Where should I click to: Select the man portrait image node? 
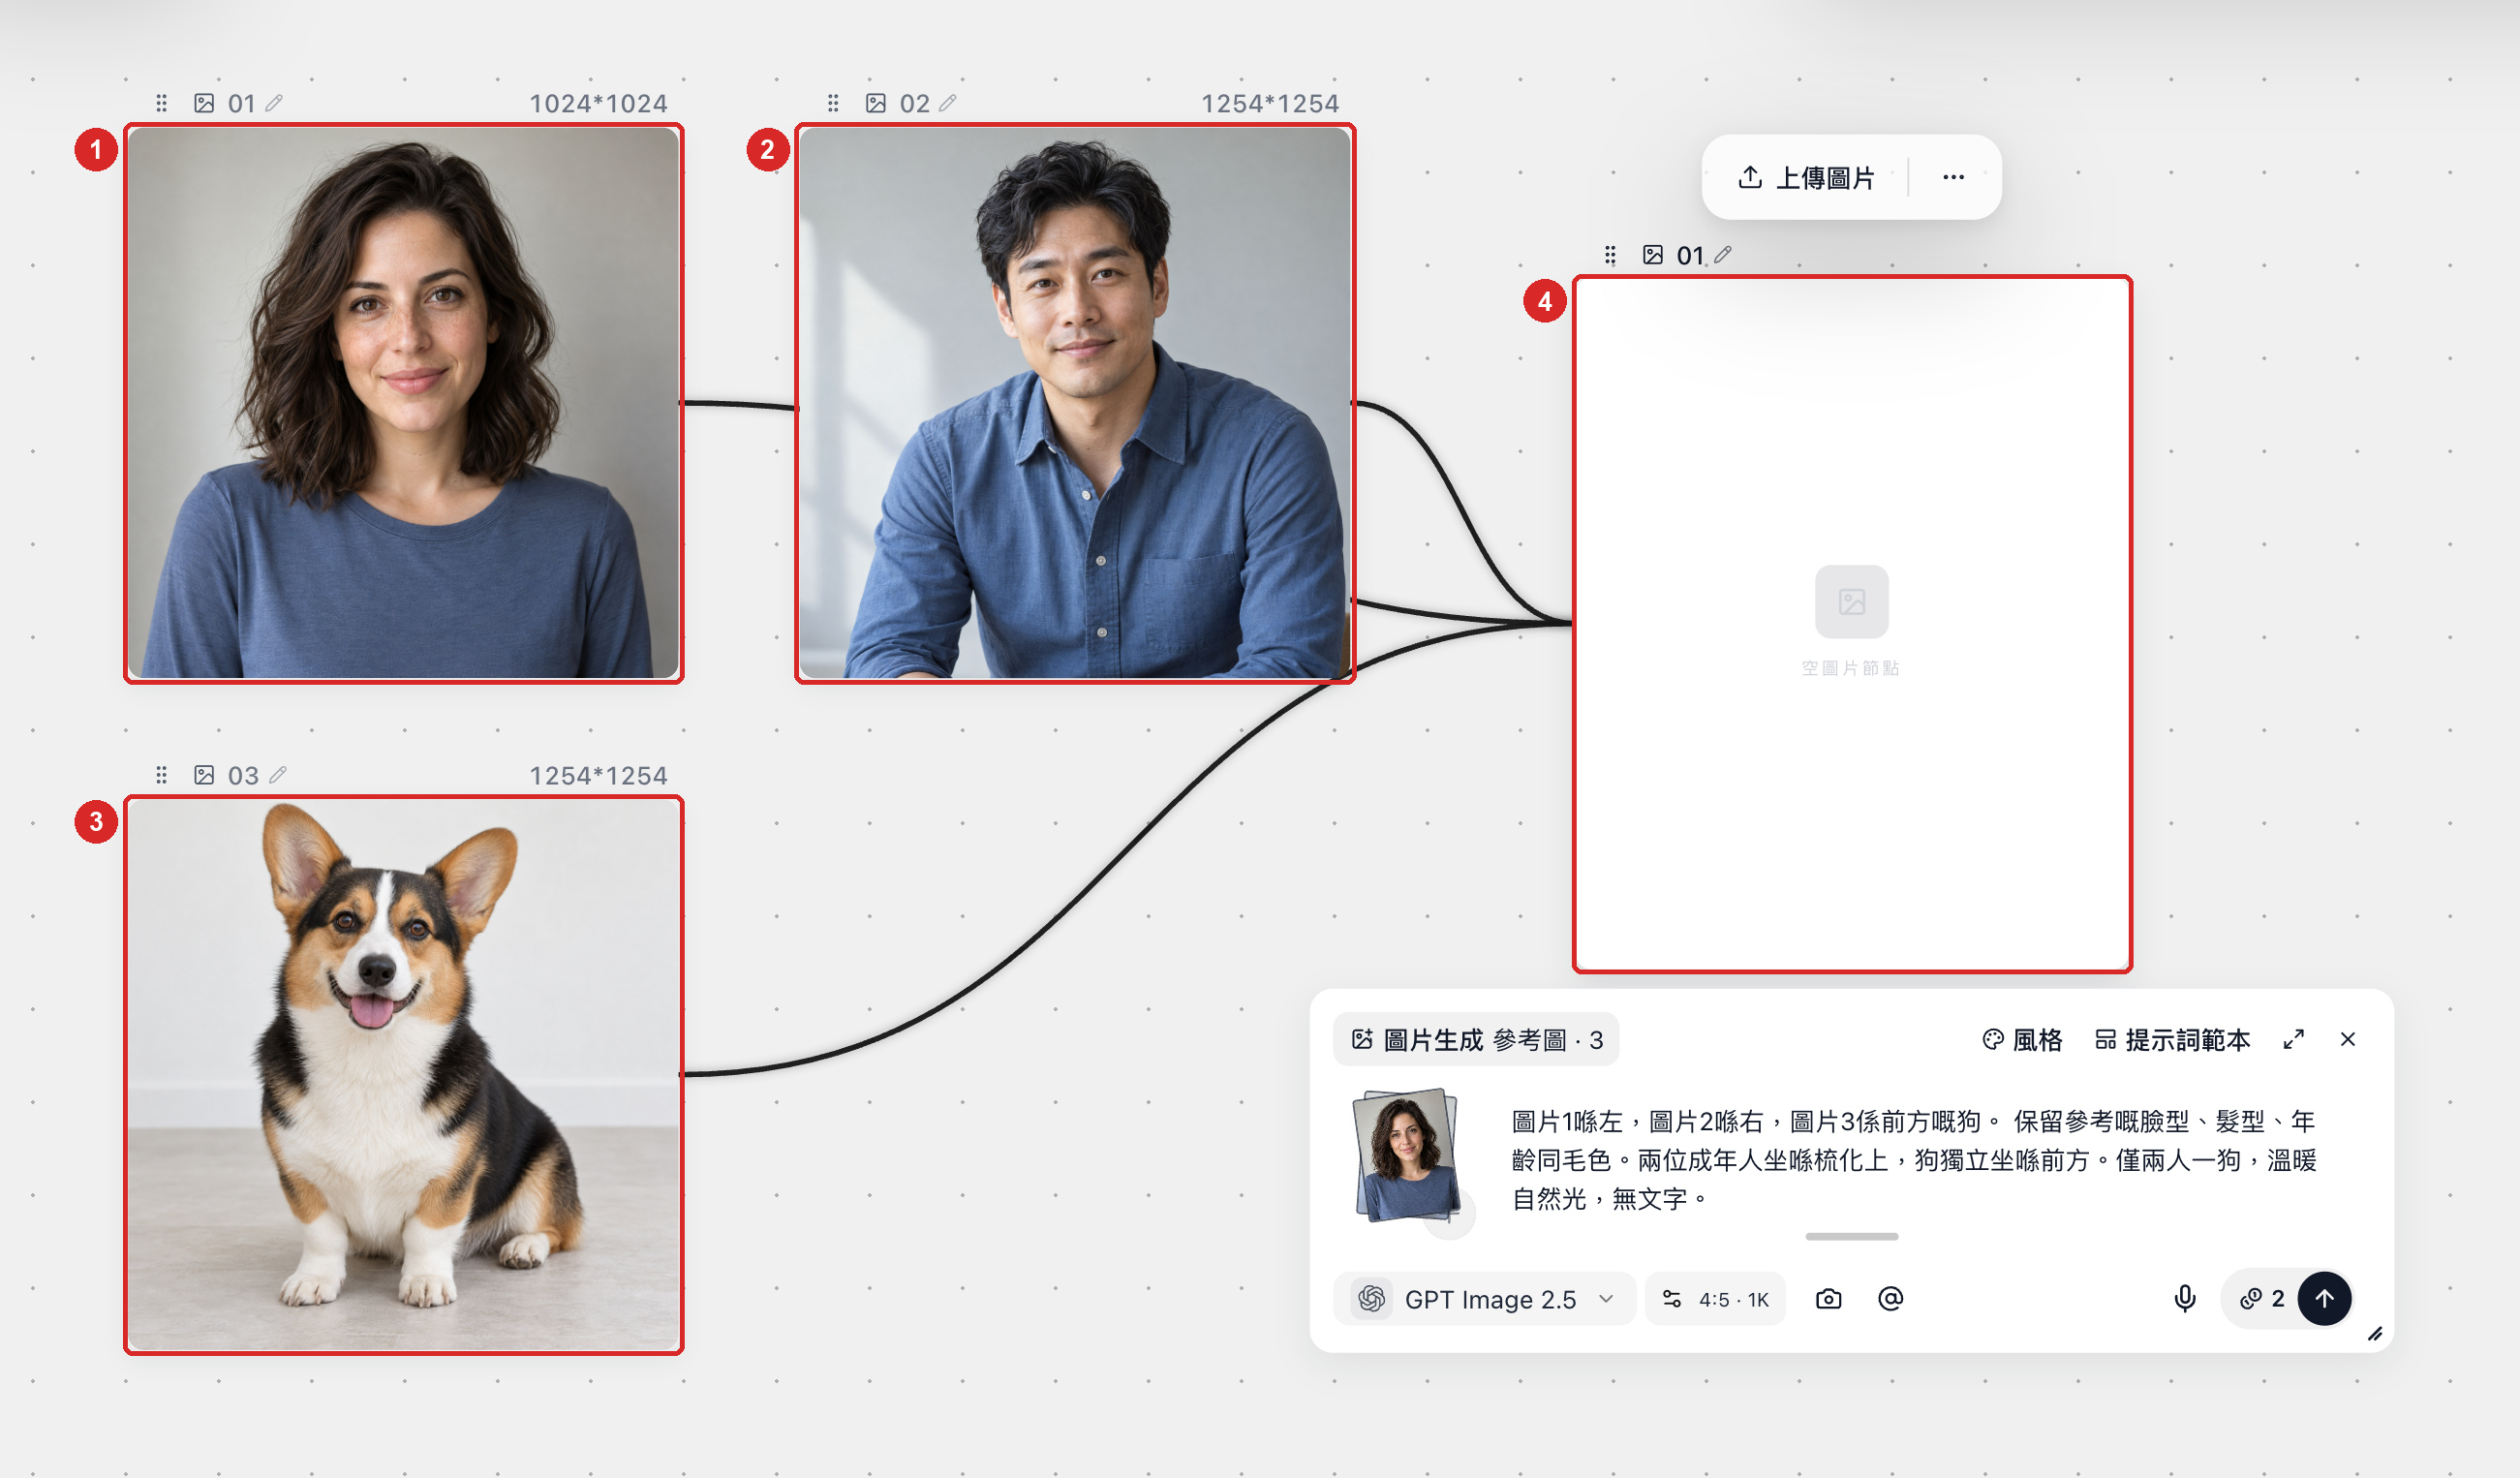pos(1075,403)
